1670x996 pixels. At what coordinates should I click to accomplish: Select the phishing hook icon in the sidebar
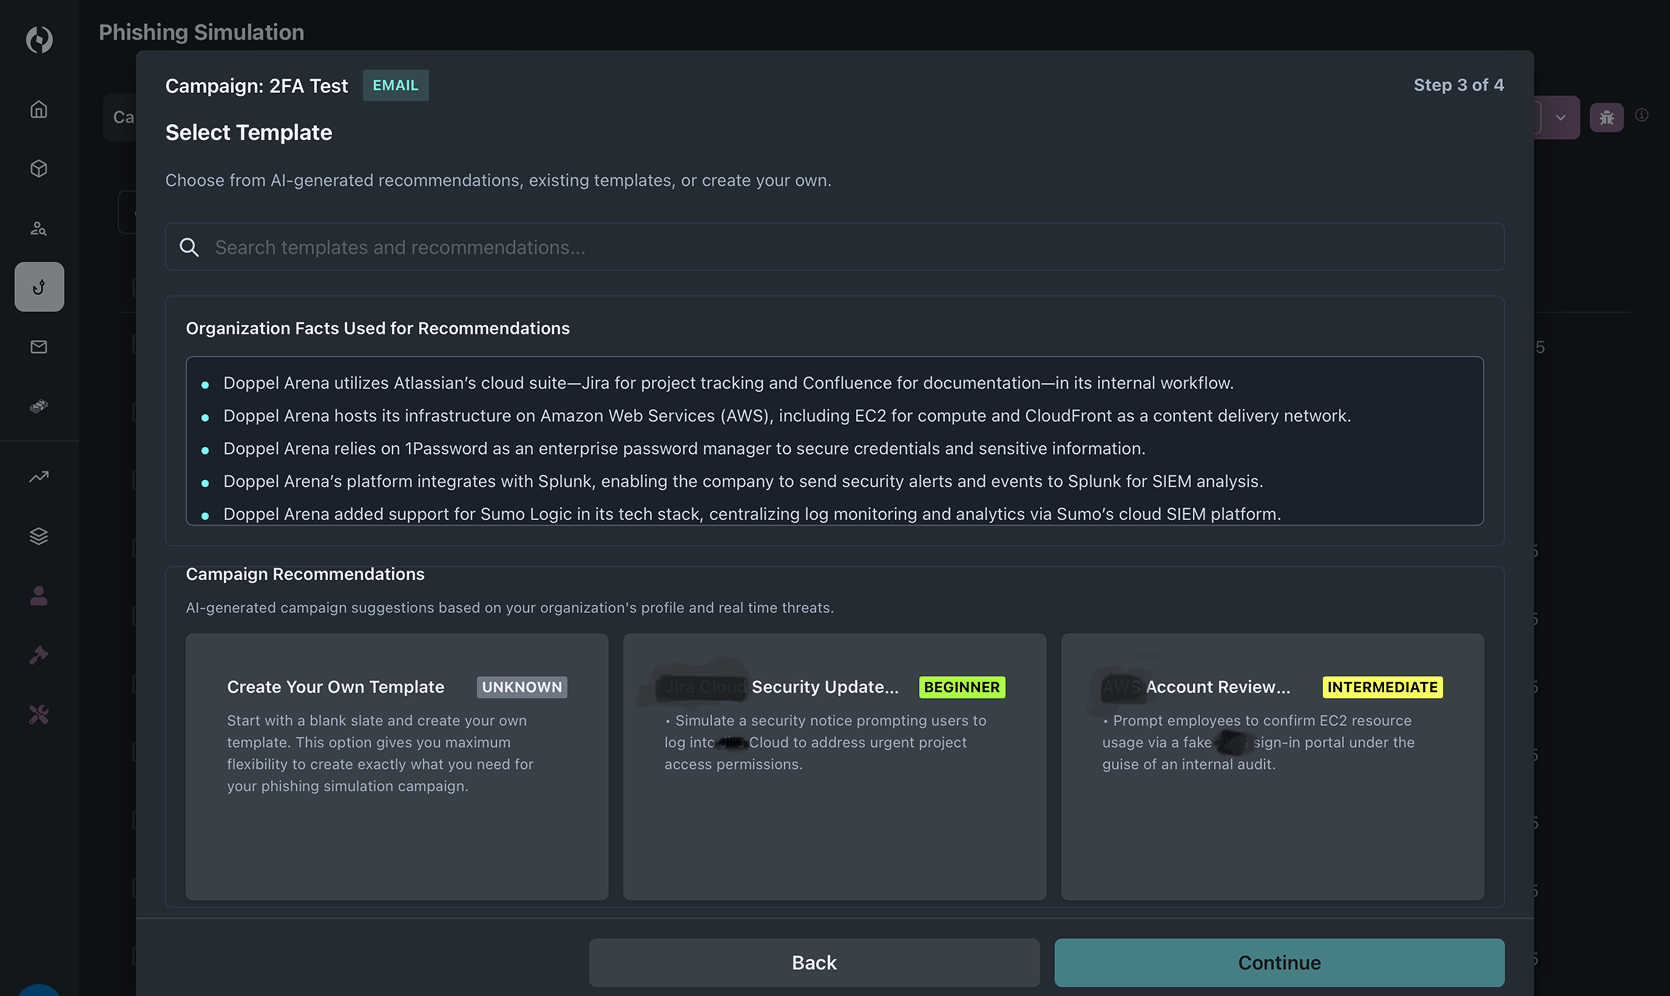point(39,287)
